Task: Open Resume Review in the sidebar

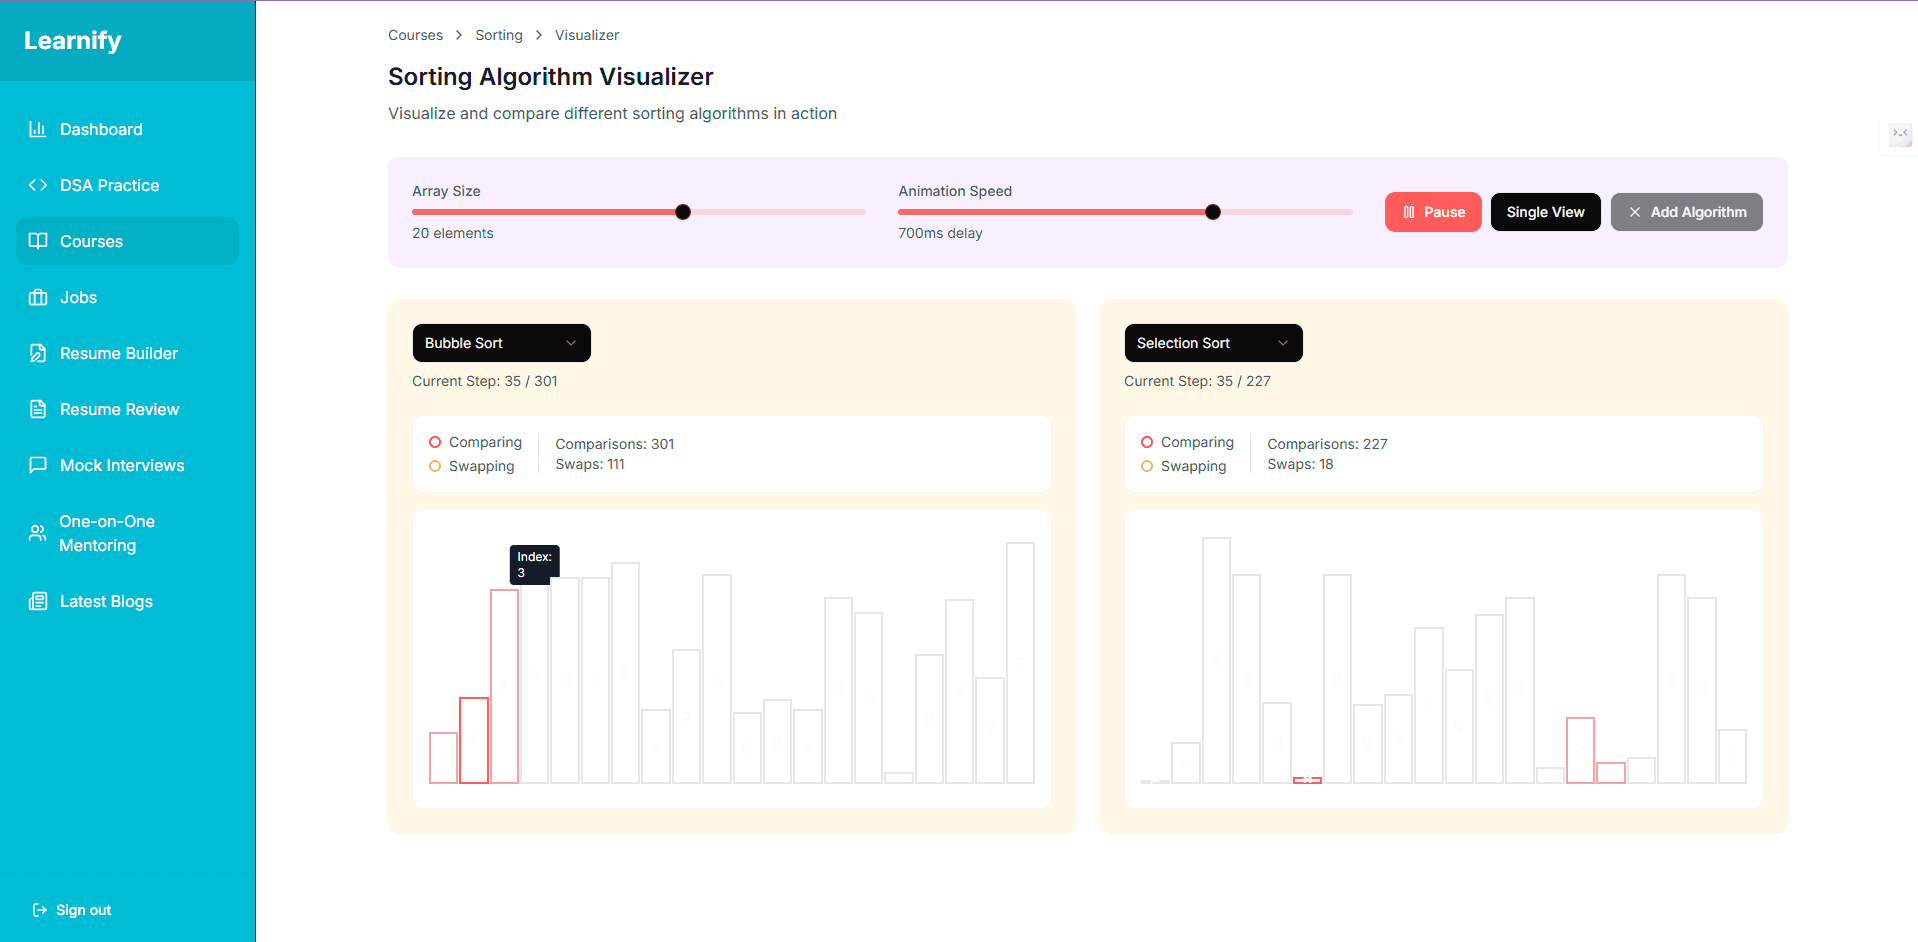Action: 119,409
